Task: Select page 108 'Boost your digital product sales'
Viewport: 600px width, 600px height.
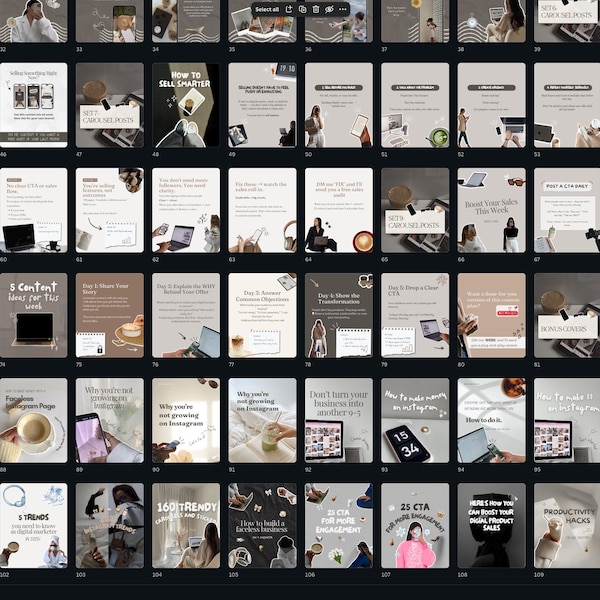Action: [x=492, y=525]
